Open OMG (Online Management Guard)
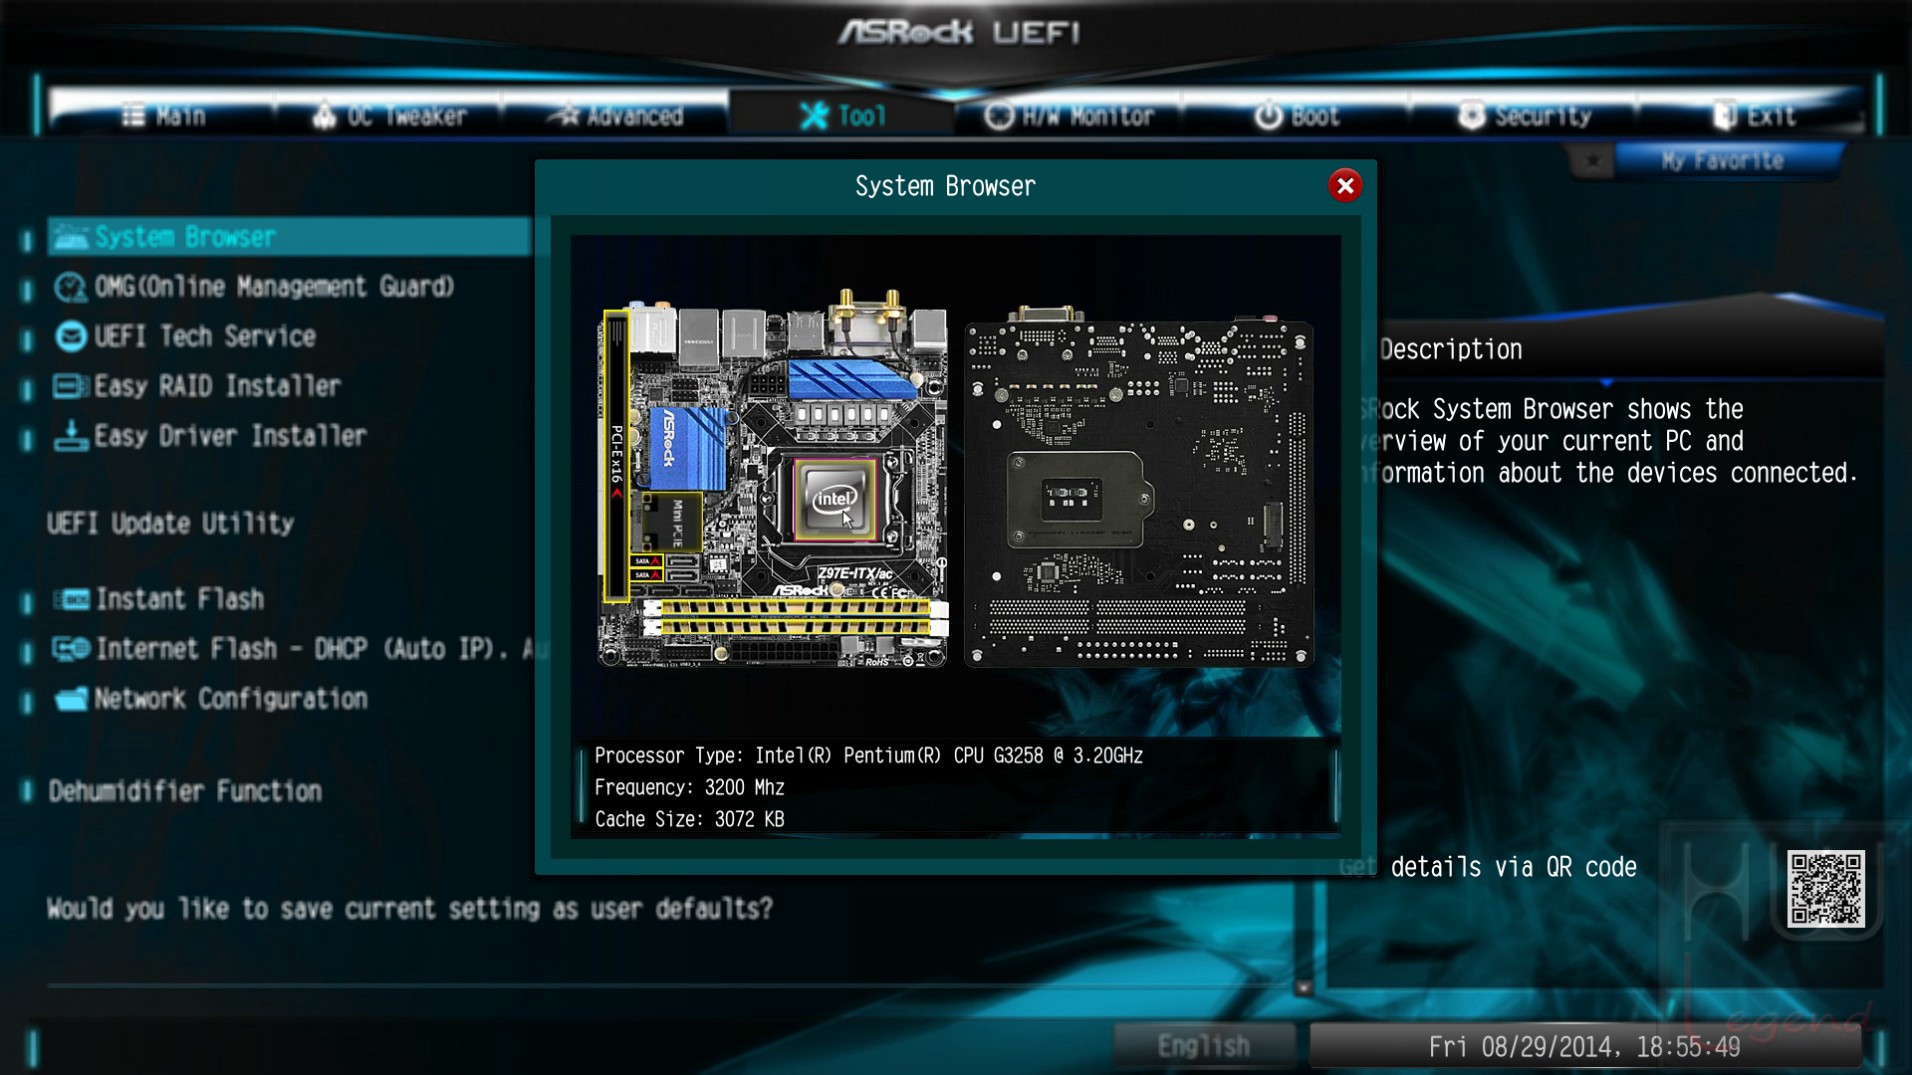Image resolution: width=1912 pixels, height=1075 pixels. (x=274, y=287)
